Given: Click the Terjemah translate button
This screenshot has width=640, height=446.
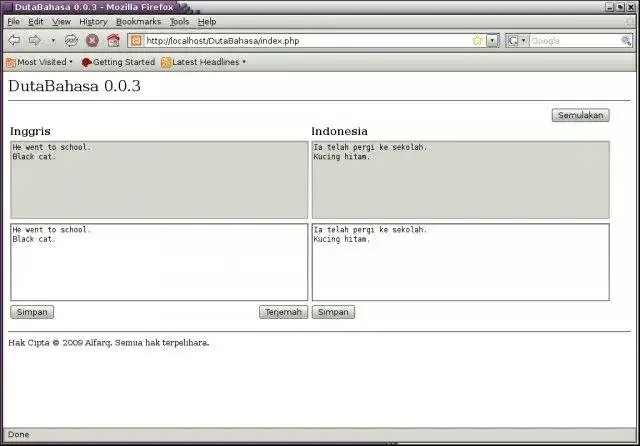Looking at the screenshot, I should coord(283,312).
